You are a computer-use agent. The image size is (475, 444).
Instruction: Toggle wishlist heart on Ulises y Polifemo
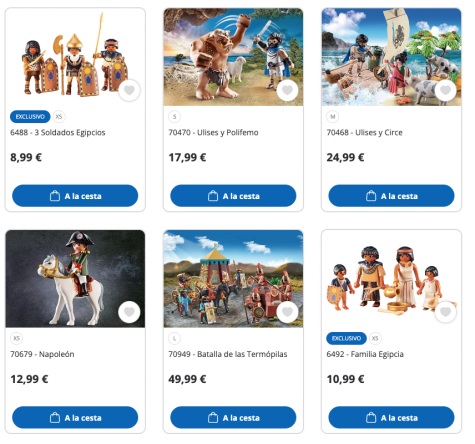coord(287,90)
